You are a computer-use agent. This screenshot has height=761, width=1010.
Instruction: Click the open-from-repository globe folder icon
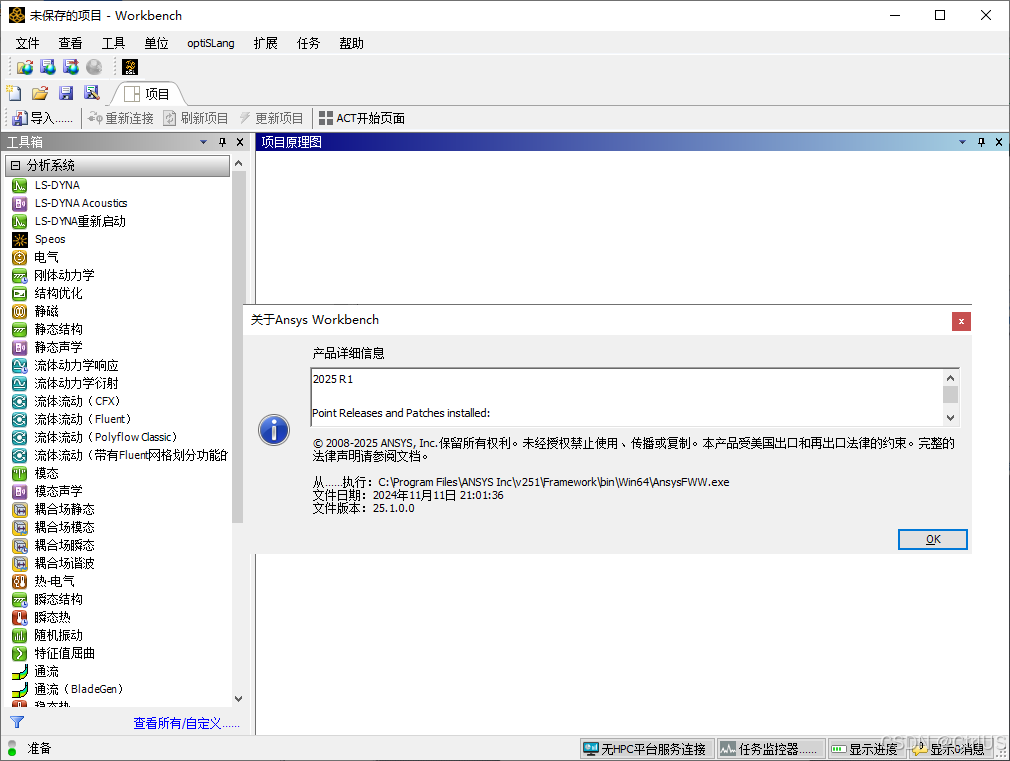(x=25, y=67)
